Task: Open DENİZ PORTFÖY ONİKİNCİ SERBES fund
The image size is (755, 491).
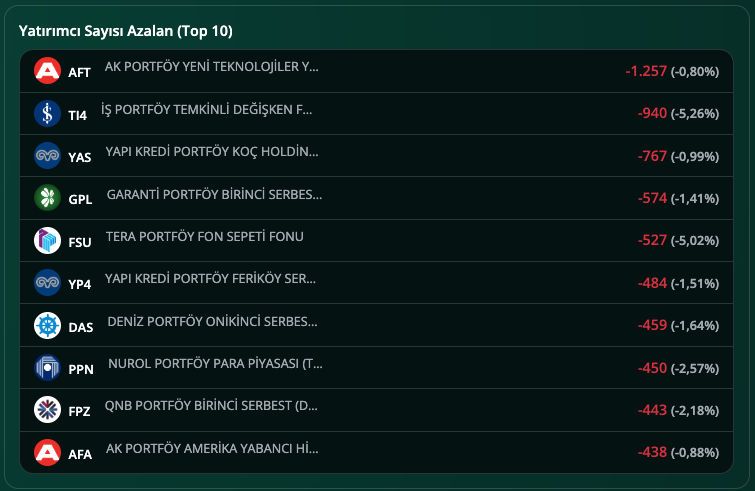Action: click(212, 322)
